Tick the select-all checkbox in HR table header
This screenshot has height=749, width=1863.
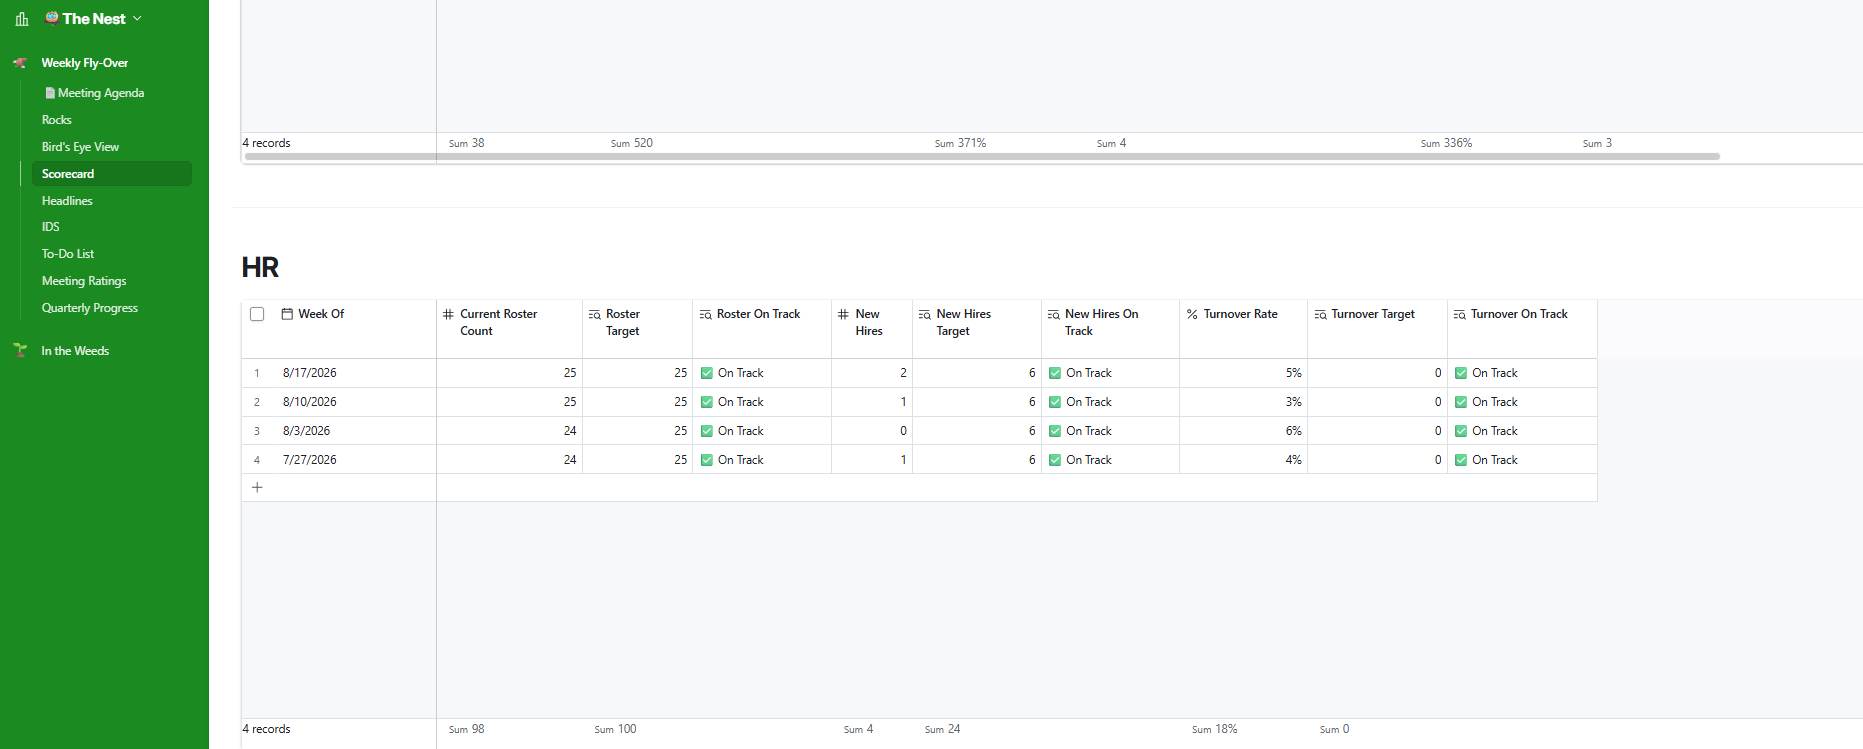257,314
